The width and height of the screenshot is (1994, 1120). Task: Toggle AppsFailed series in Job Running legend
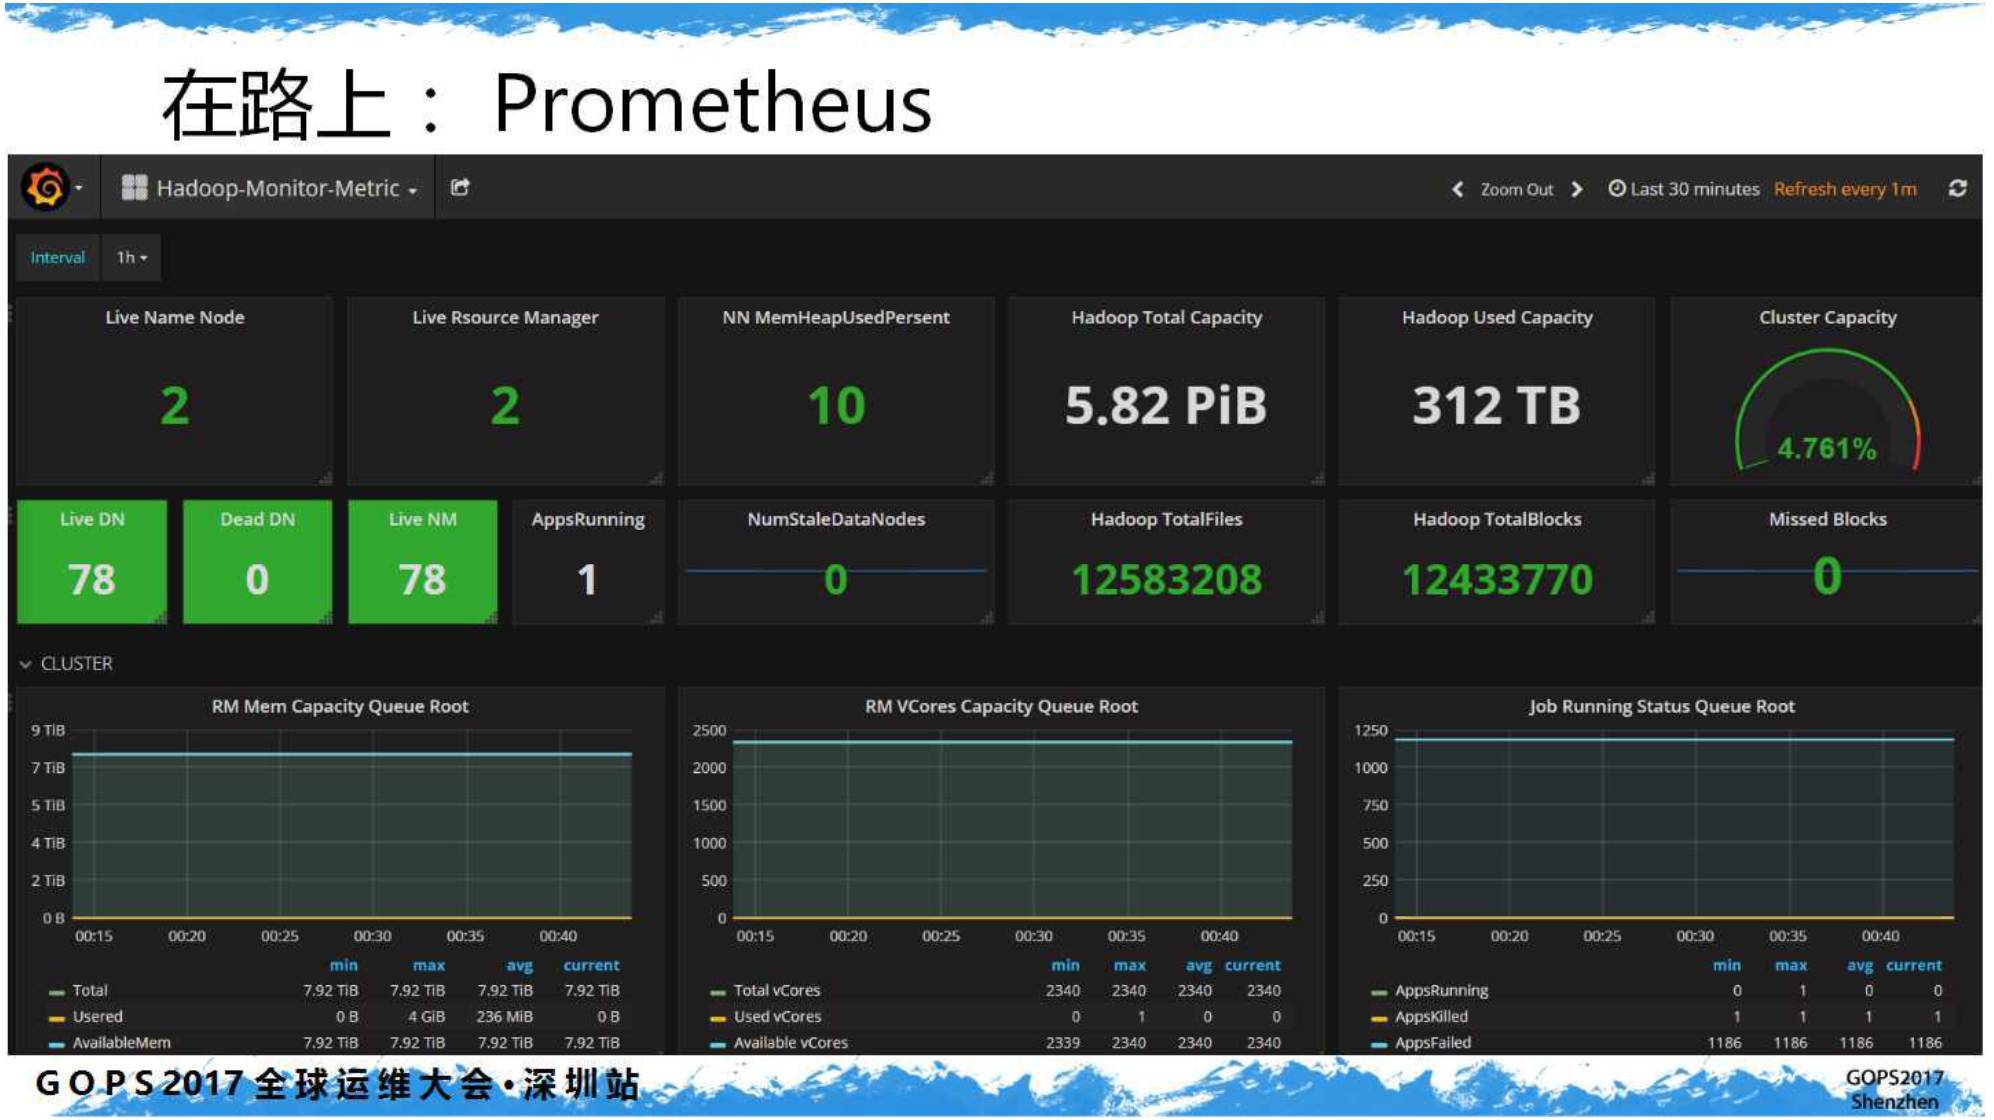pyautogui.click(x=1432, y=1042)
